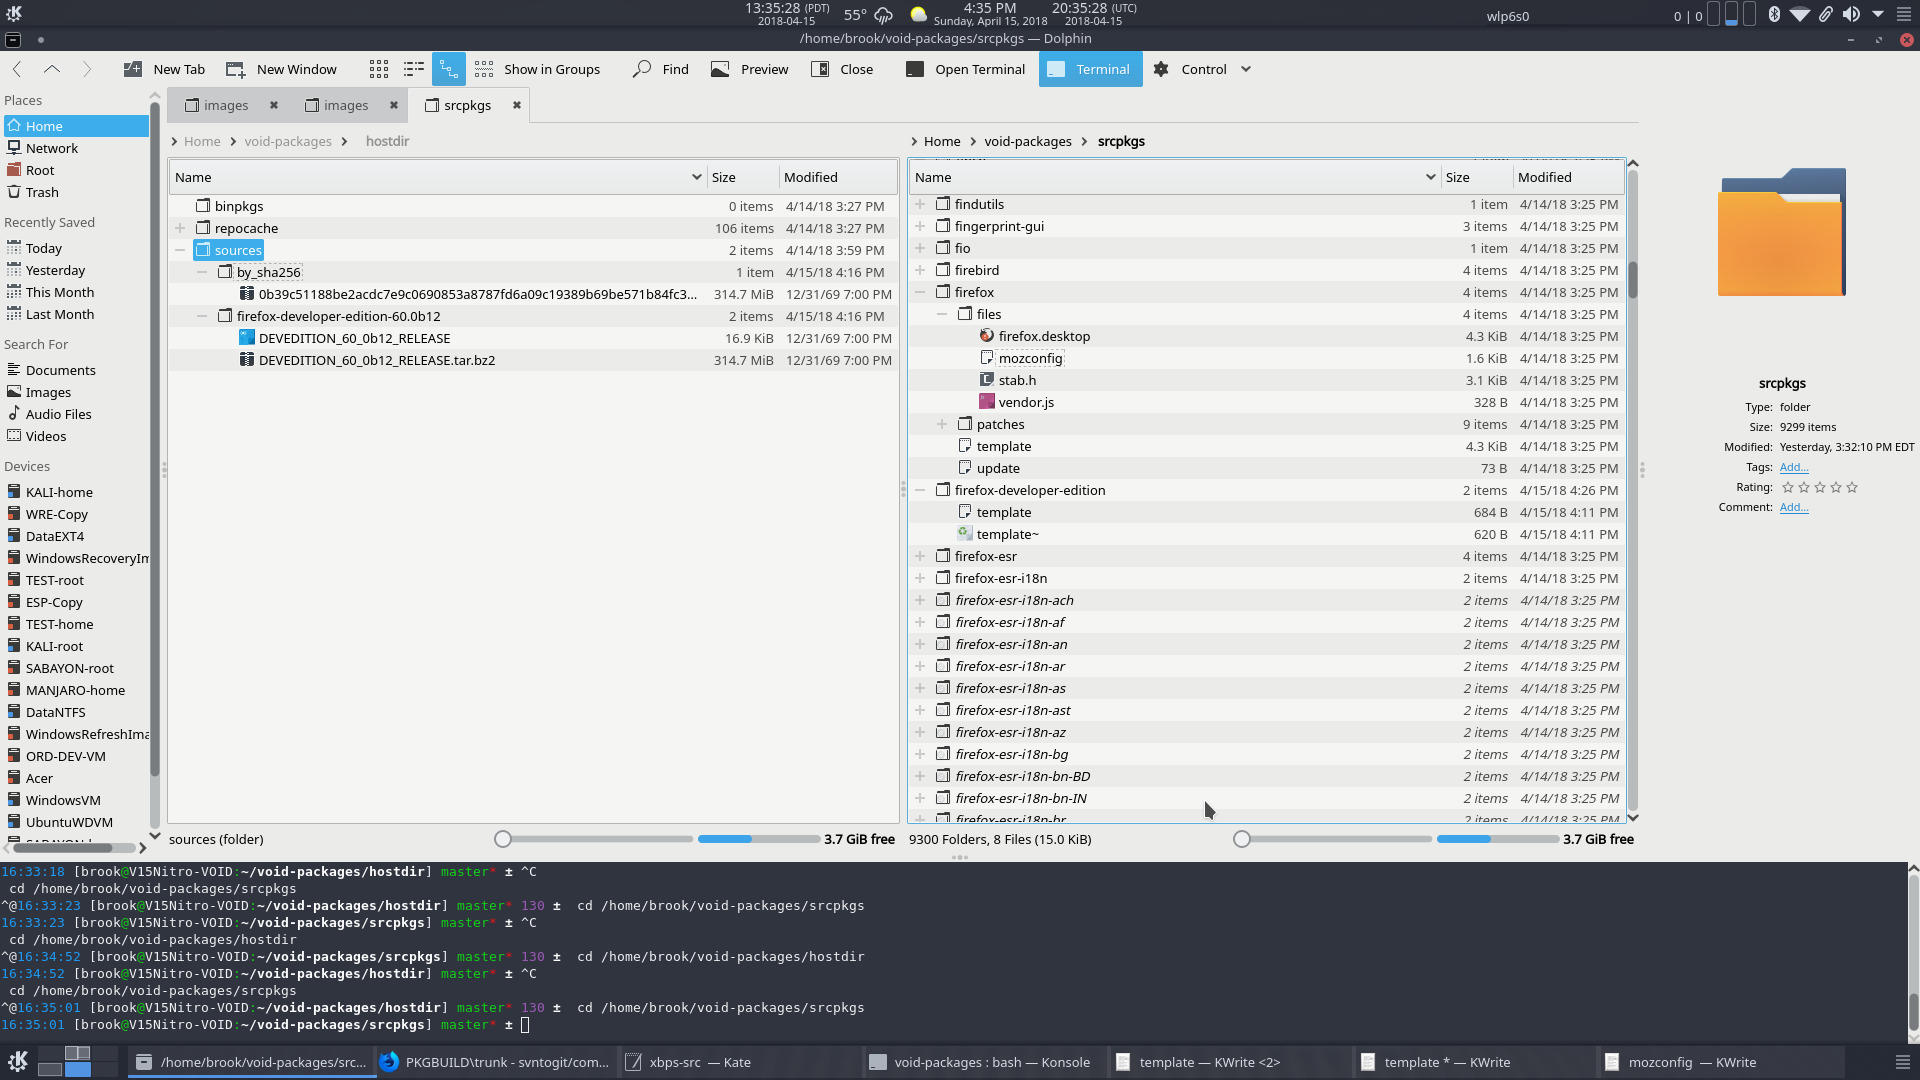Toggle the Terminal panel
Viewport: 1920px width, 1080px height.
[1090, 69]
